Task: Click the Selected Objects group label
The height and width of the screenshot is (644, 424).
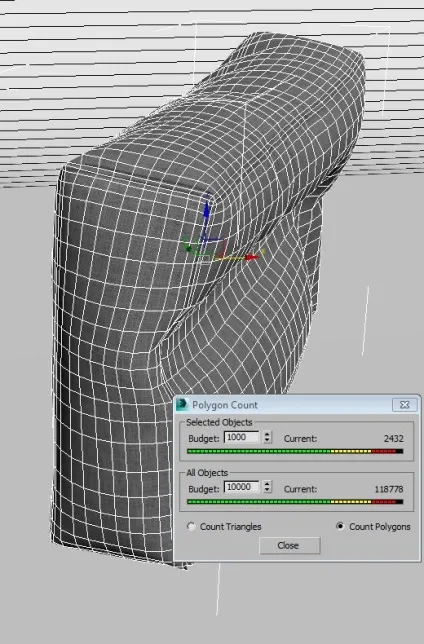Action: pos(219,422)
